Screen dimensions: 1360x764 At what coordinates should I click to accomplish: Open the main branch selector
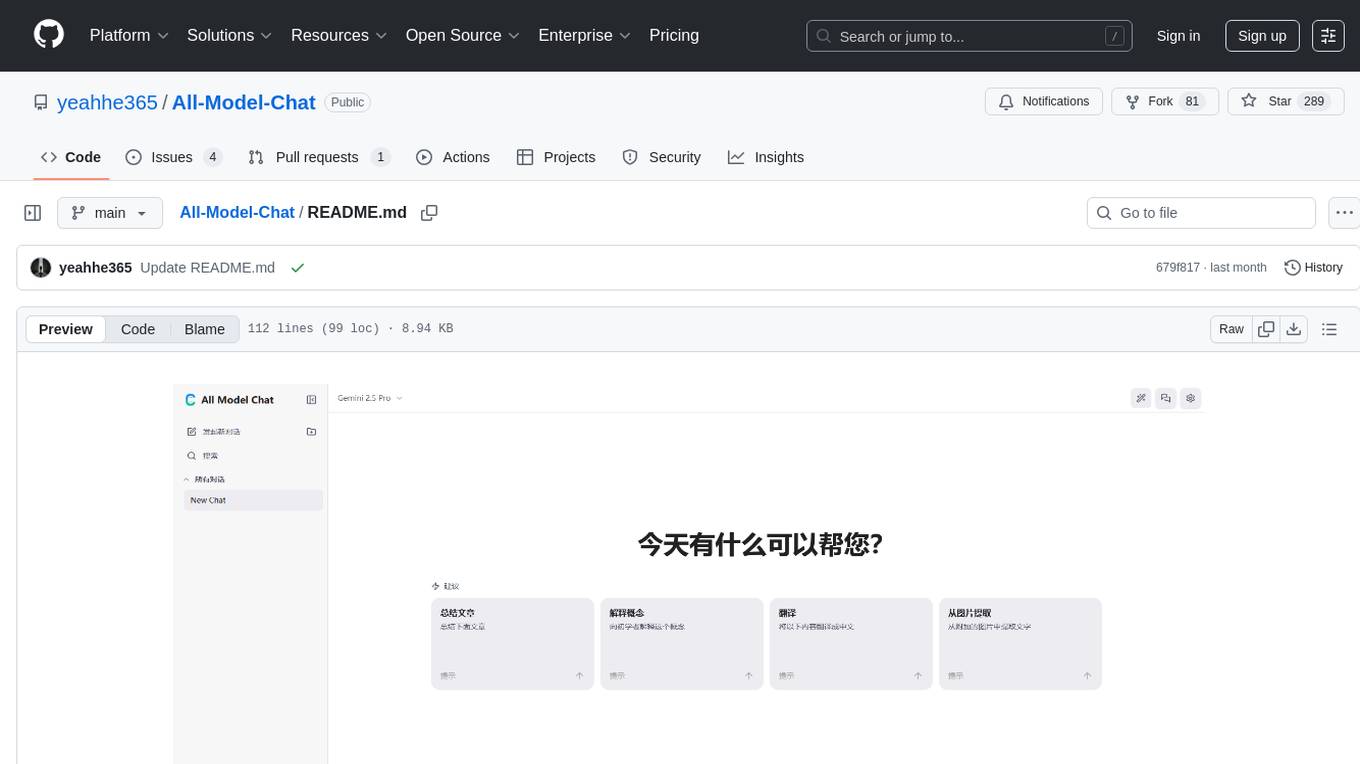(x=109, y=213)
